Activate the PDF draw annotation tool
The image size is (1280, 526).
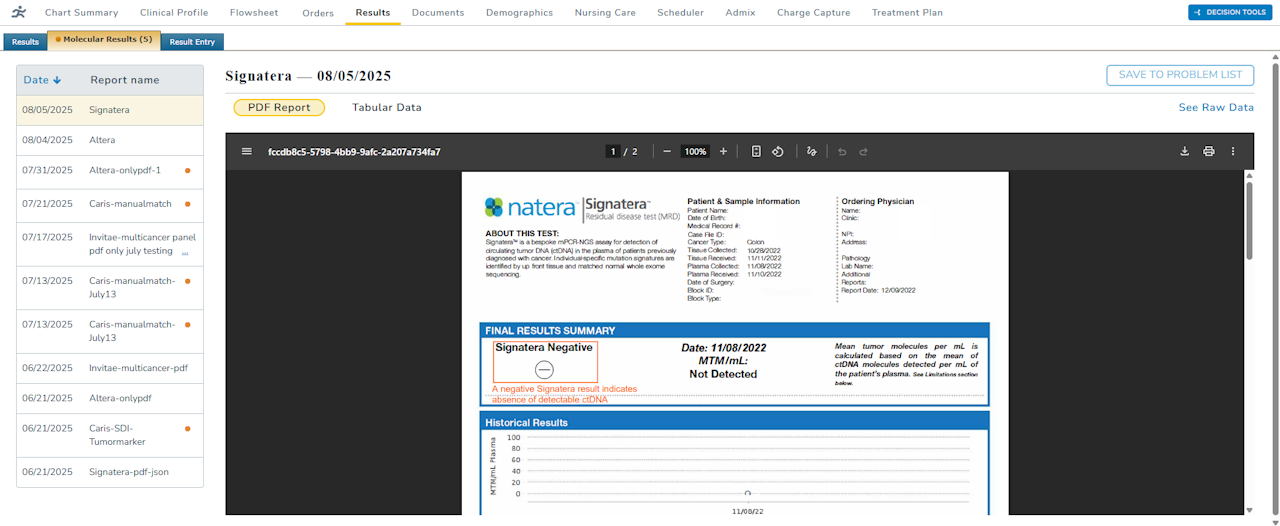pos(811,152)
